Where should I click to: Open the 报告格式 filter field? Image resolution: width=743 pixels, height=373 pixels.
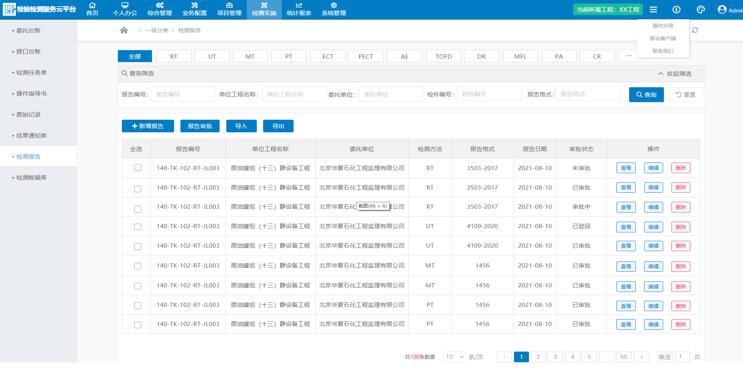[588, 94]
